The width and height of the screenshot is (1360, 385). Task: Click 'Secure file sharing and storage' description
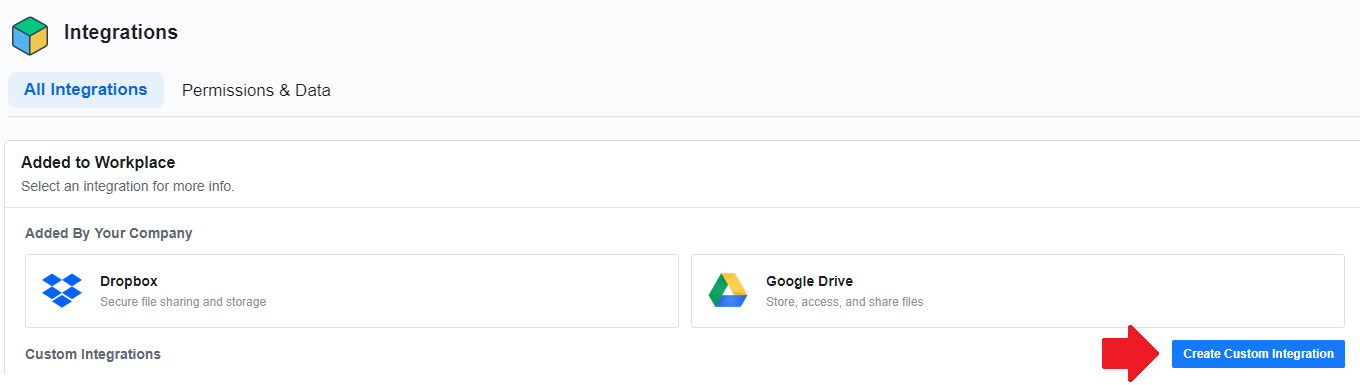(183, 301)
